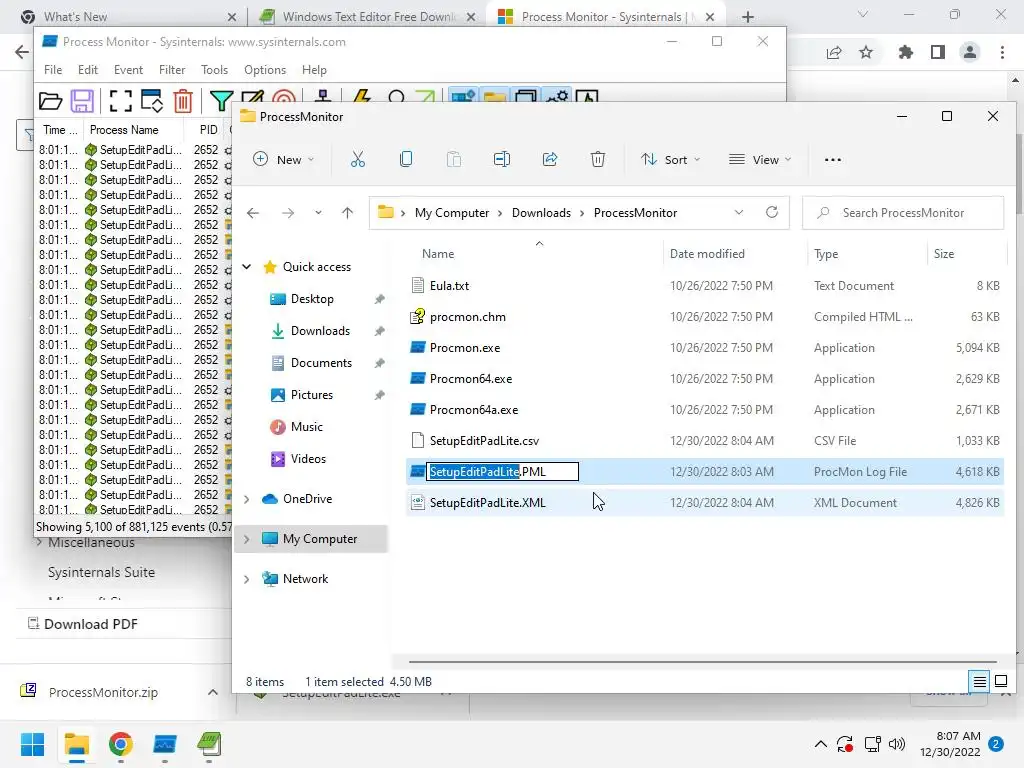
Task: Click the Save icon in Process Monitor toolbar
Action: pyautogui.click(x=82, y=101)
